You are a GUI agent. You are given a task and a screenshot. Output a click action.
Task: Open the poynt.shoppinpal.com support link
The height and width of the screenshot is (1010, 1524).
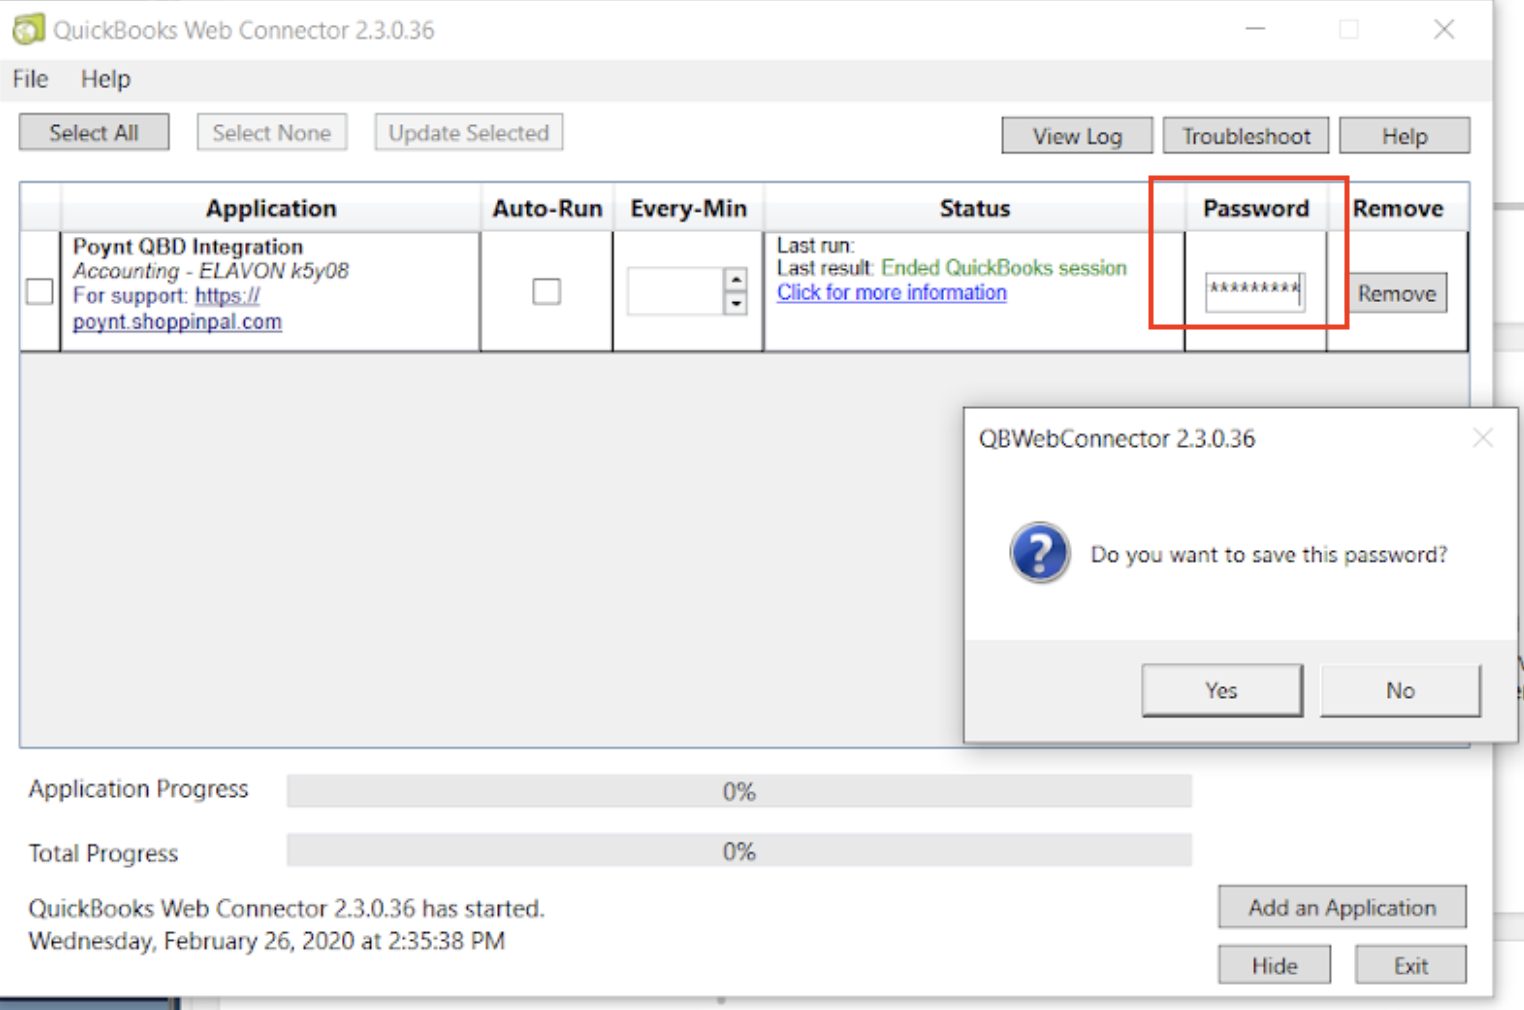tap(177, 321)
